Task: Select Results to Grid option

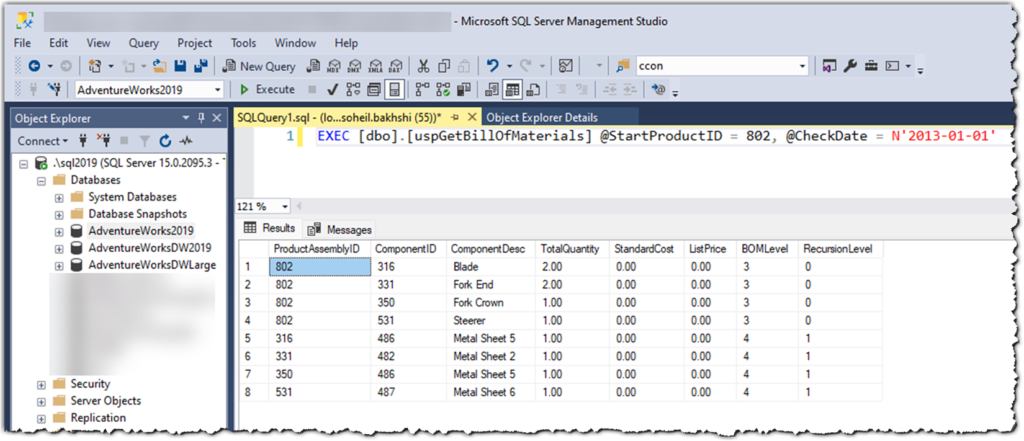Action: pyautogui.click(x=513, y=89)
